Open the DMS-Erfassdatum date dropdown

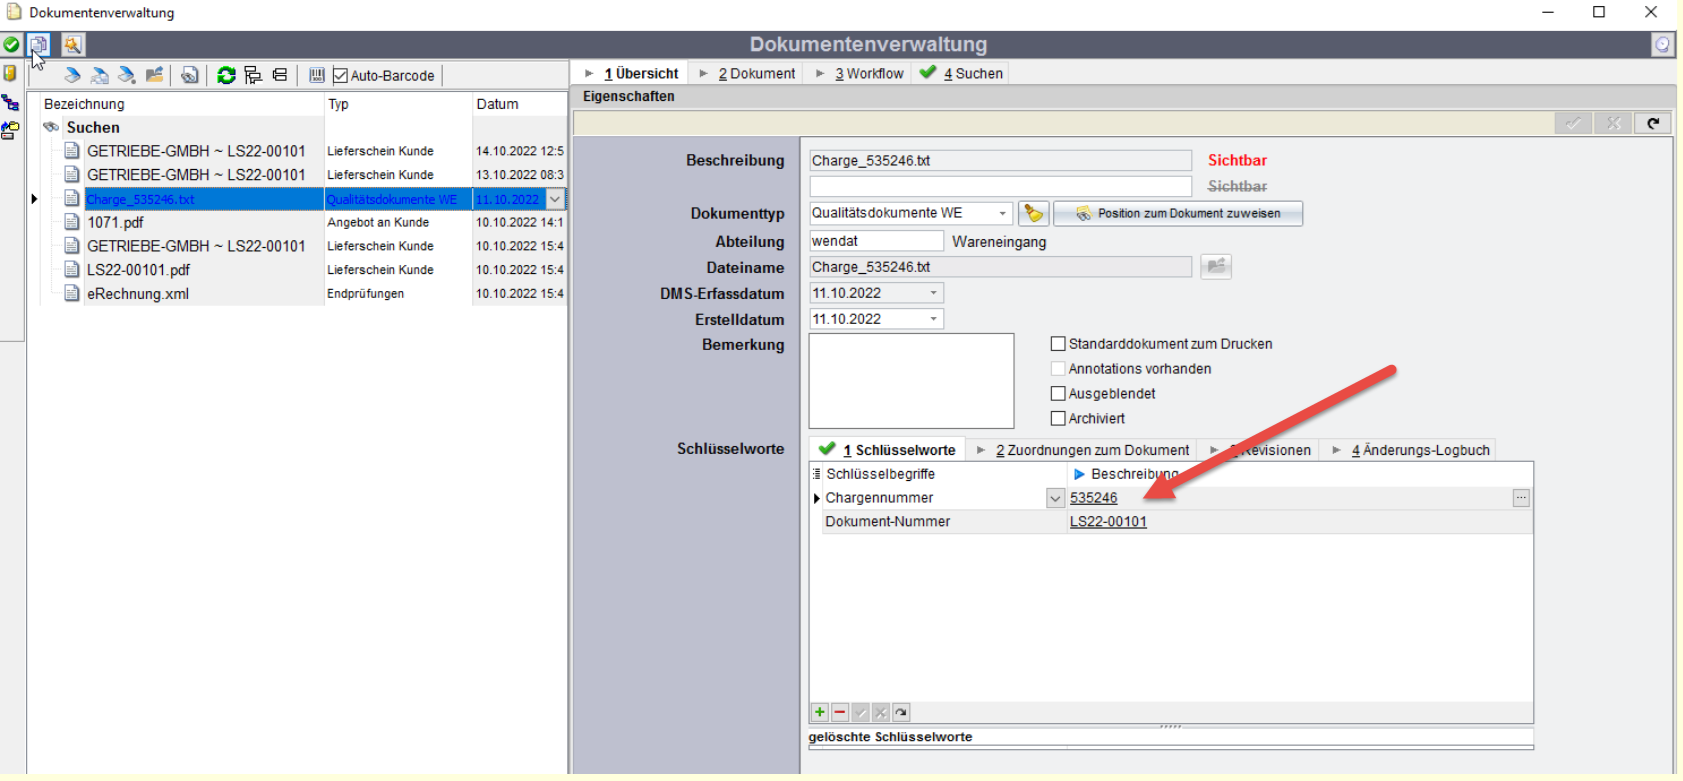click(x=934, y=293)
